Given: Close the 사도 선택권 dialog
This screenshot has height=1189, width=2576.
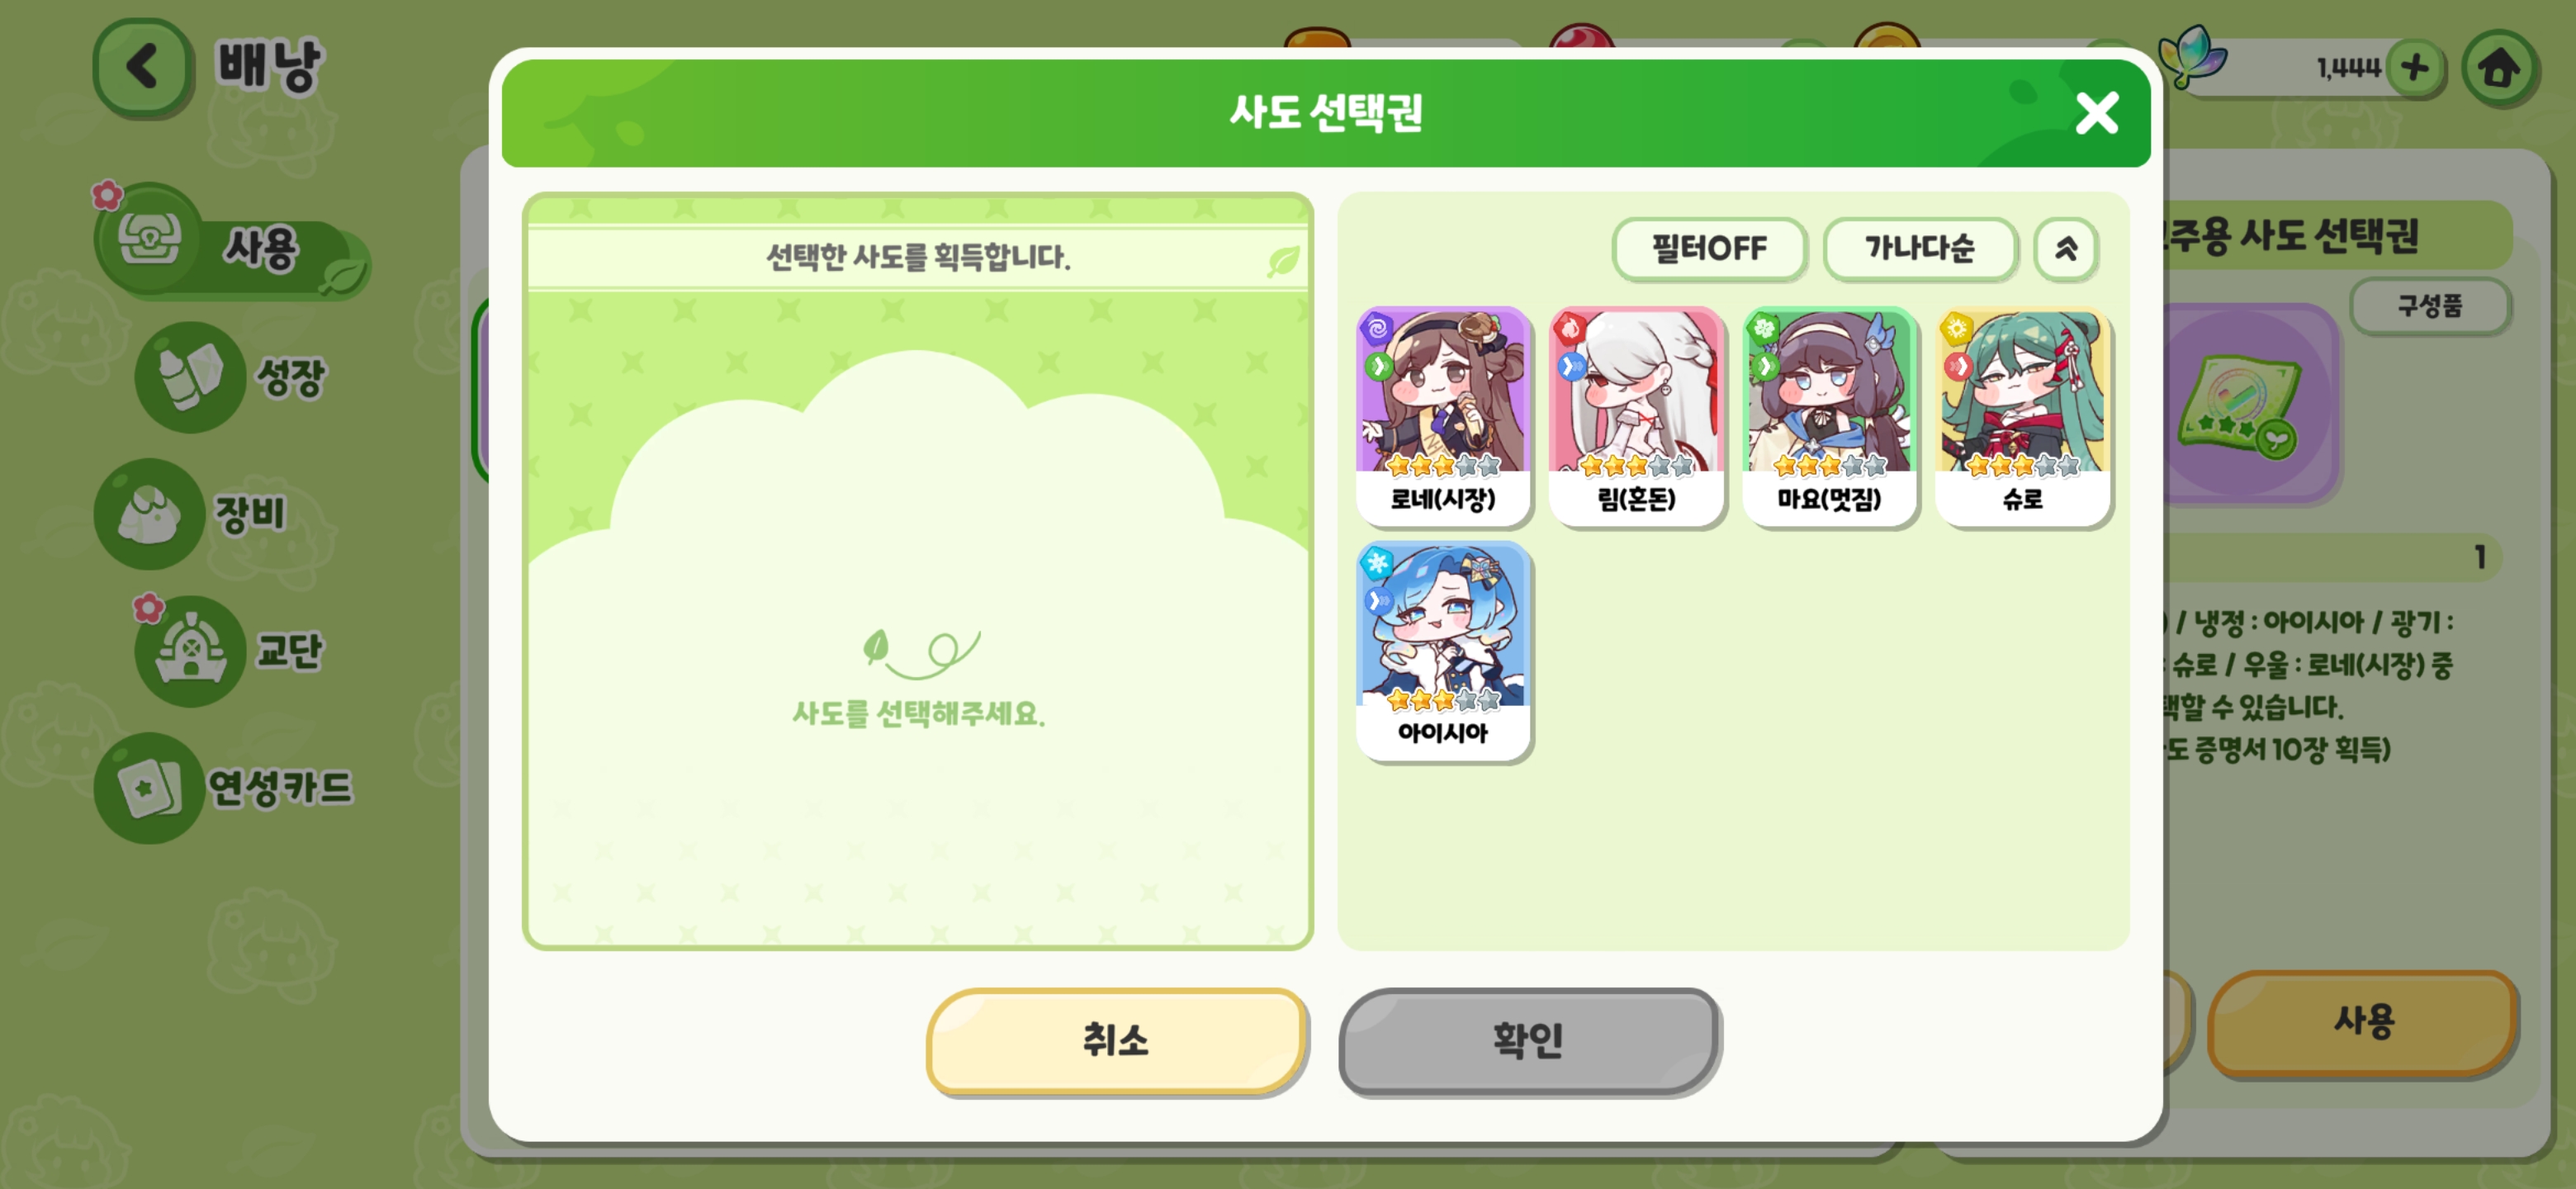Looking at the screenshot, I should [2096, 113].
